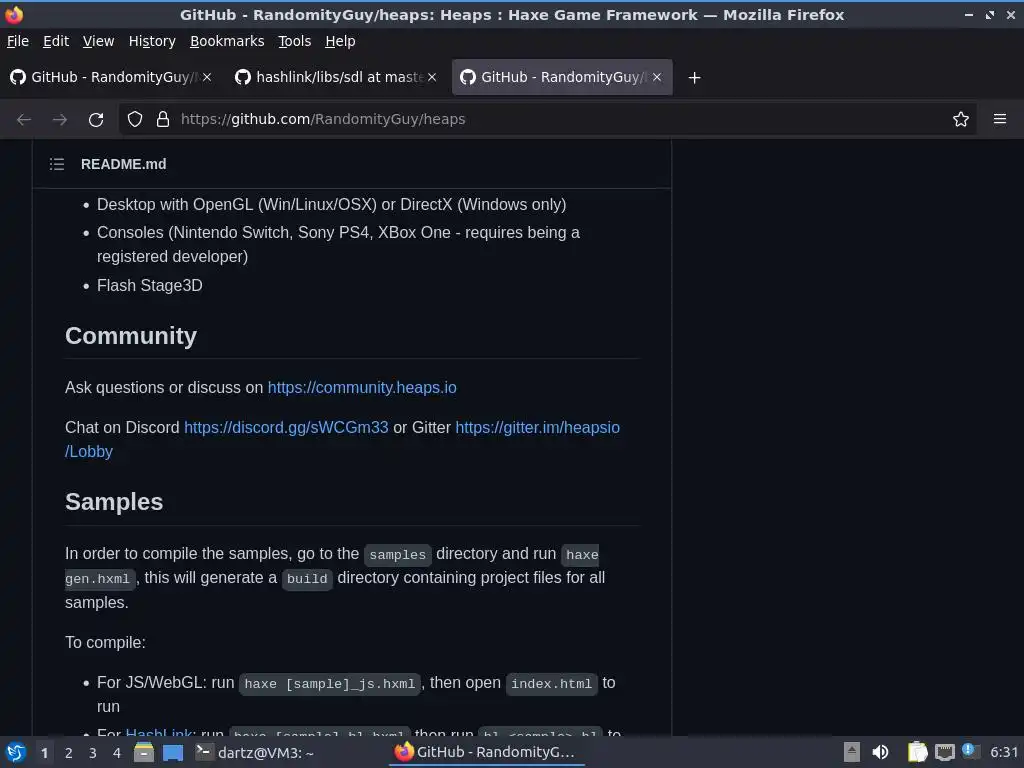Switch to workspace 2
Screen dimensions: 1024x768
point(69,753)
